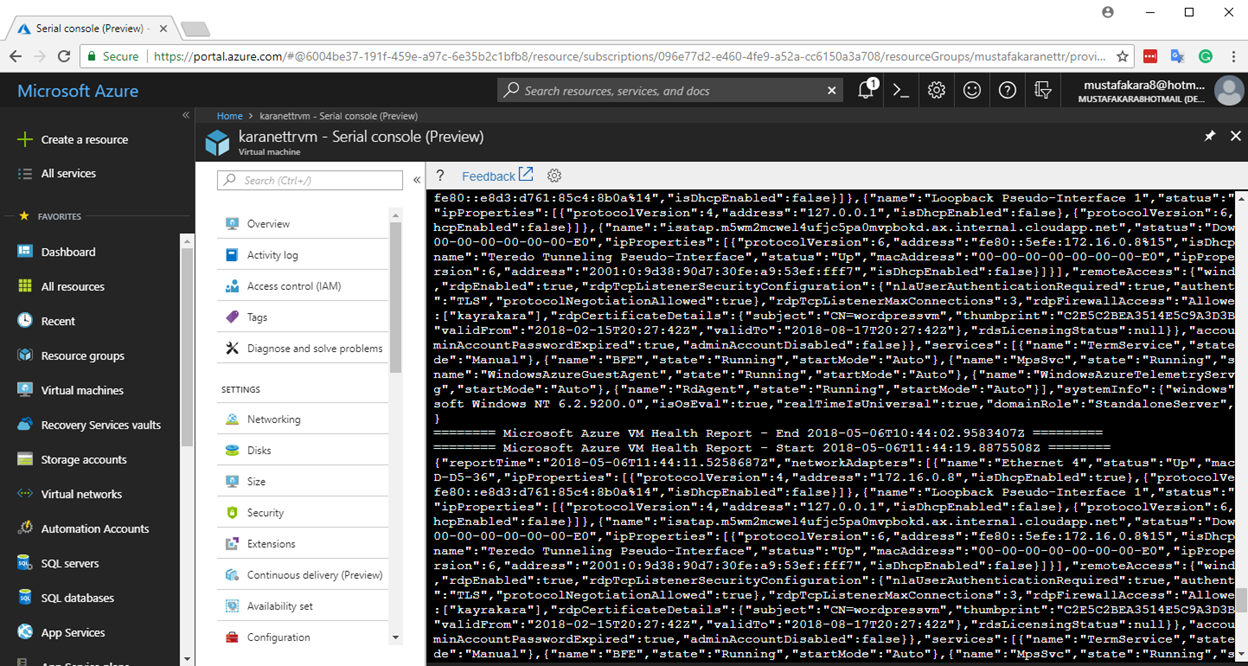Click the Size icon
Viewport: 1248px width, 666px height.
(232, 481)
